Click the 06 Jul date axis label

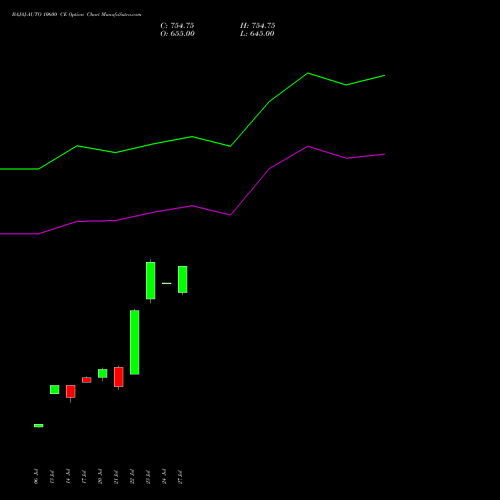point(36,476)
